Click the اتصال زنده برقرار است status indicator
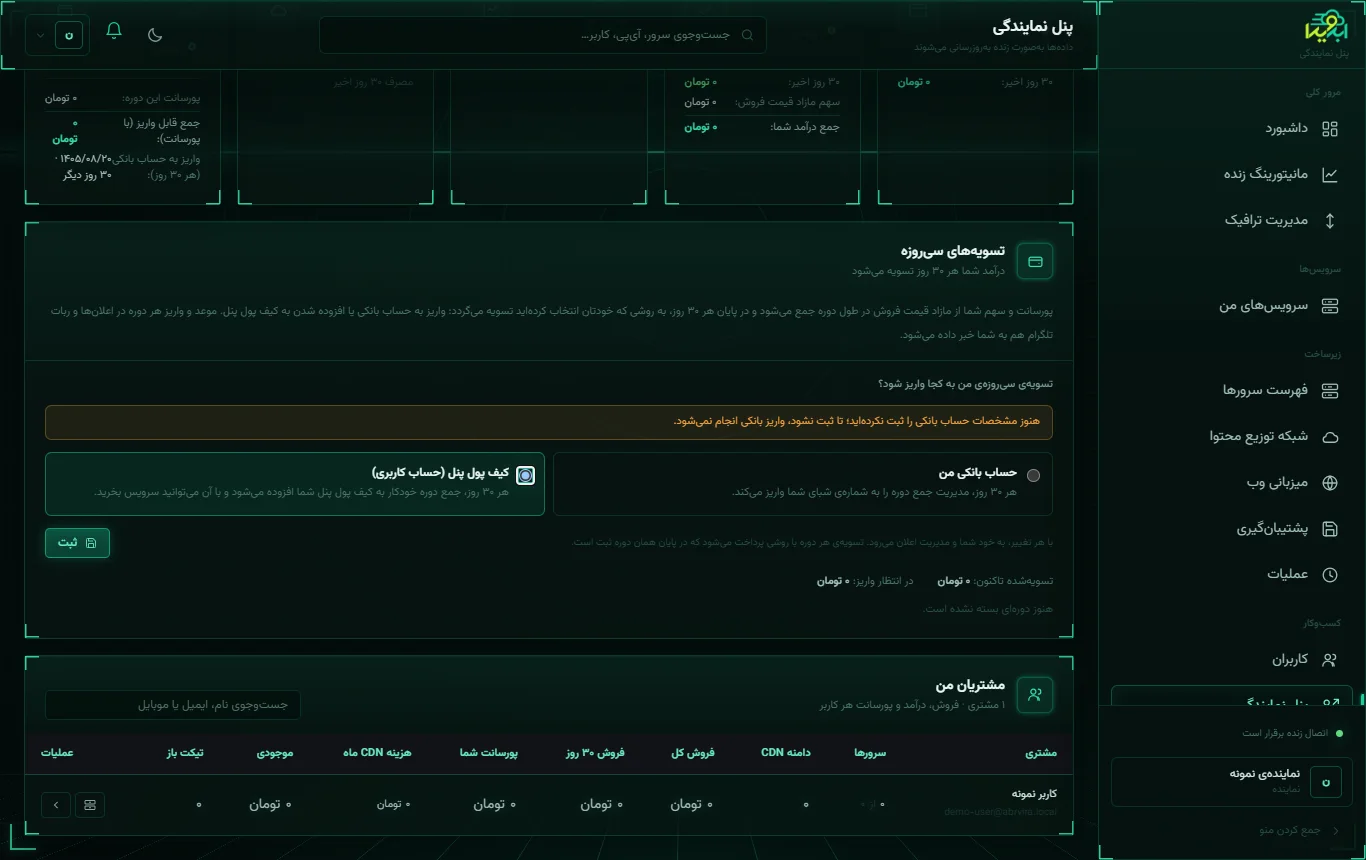The height and width of the screenshot is (860, 1366). pos(1291,733)
